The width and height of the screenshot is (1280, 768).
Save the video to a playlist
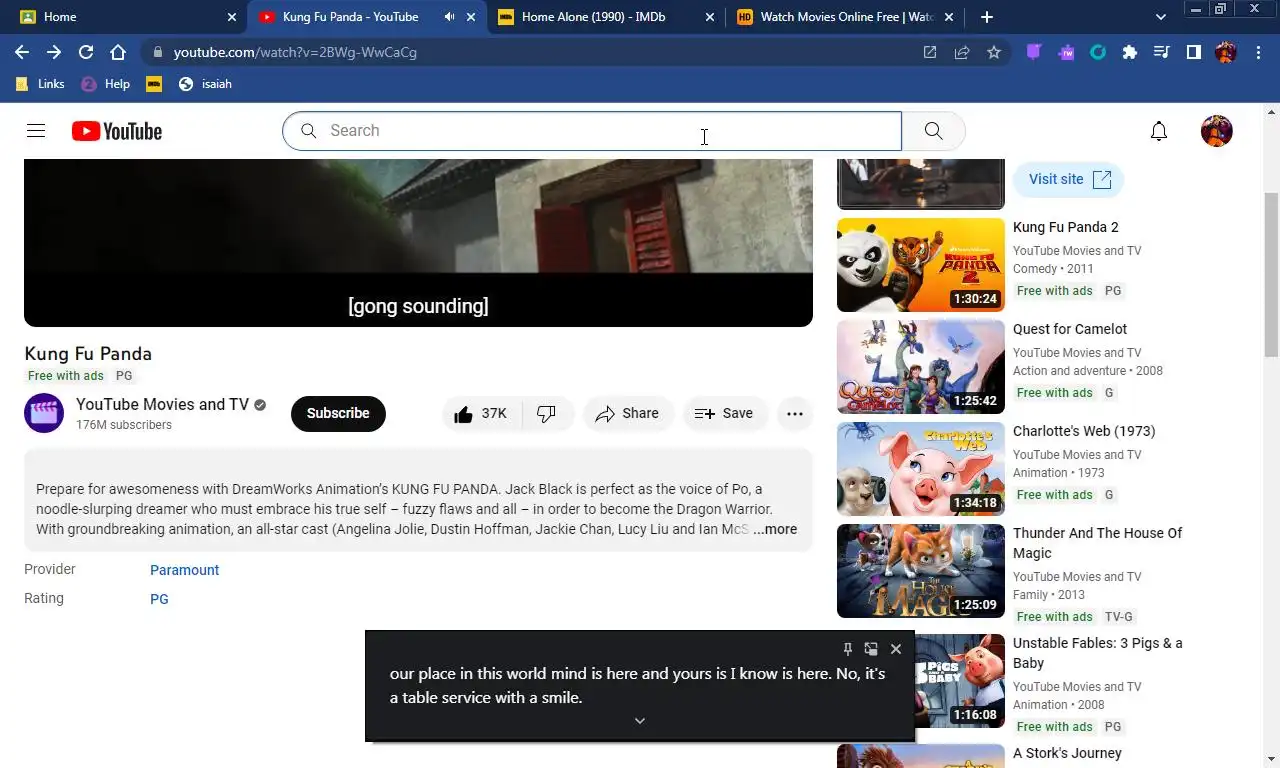coord(724,414)
